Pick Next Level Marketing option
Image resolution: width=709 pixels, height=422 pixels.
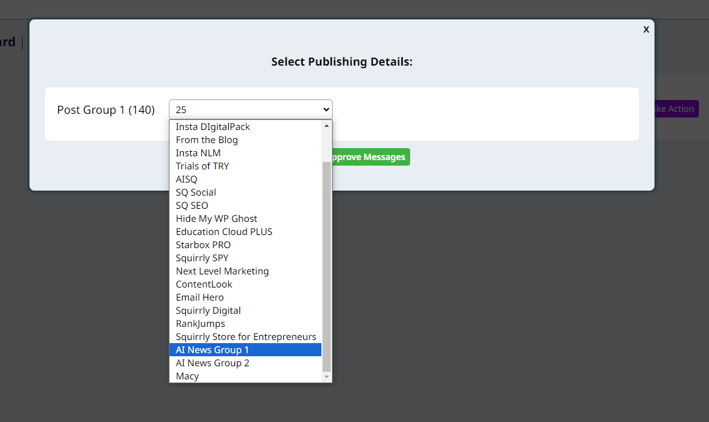pos(222,271)
